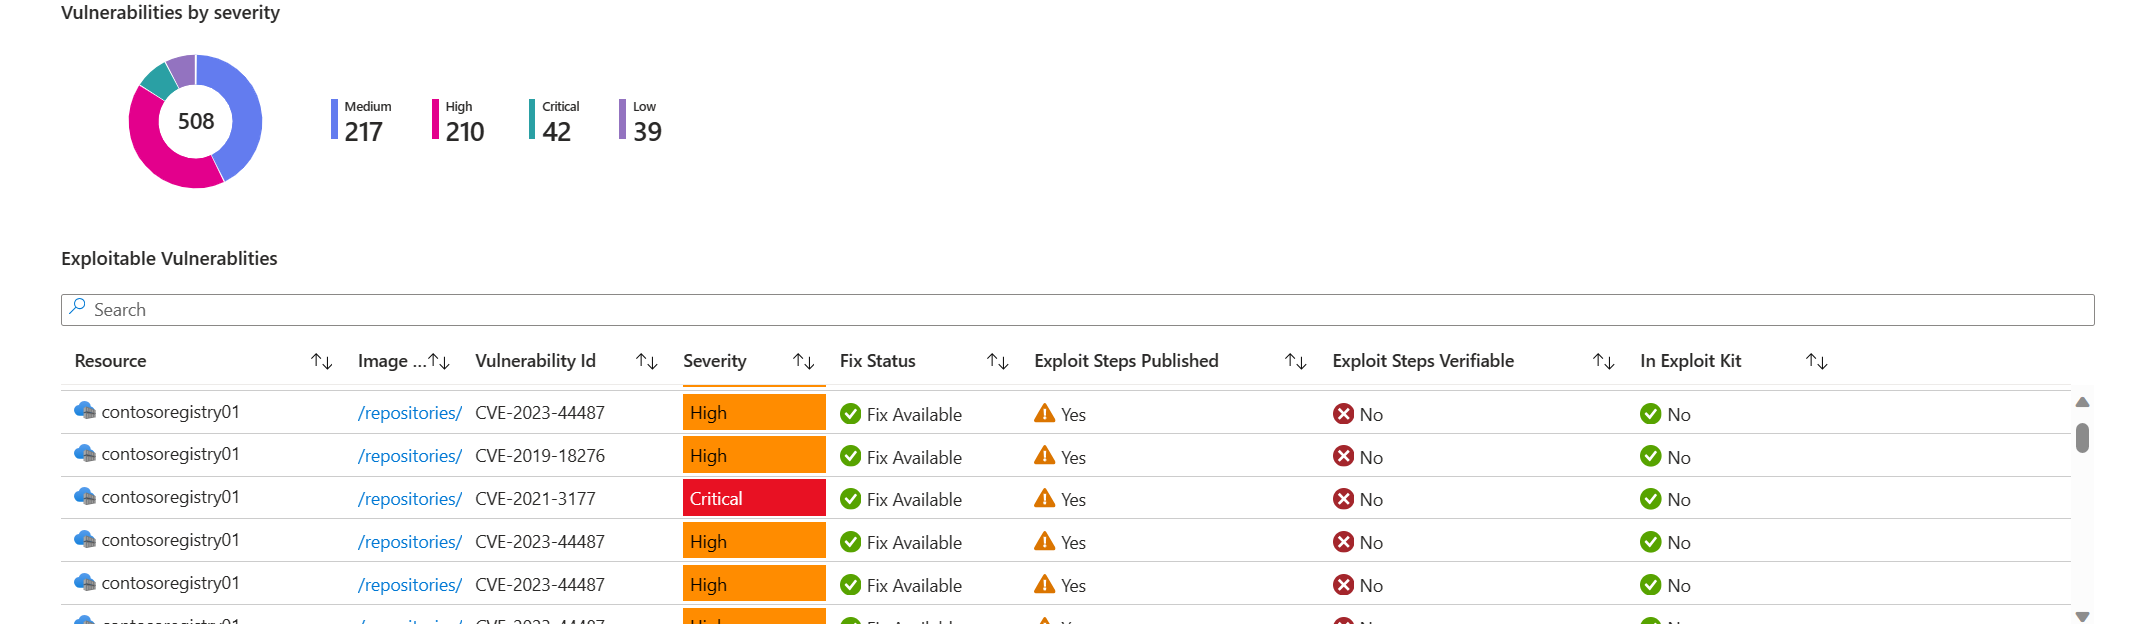The width and height of the screenshot is (2134, 624).
Task: Select CVE-2021-3177 vulnerability id
Action: click(535, 499)
